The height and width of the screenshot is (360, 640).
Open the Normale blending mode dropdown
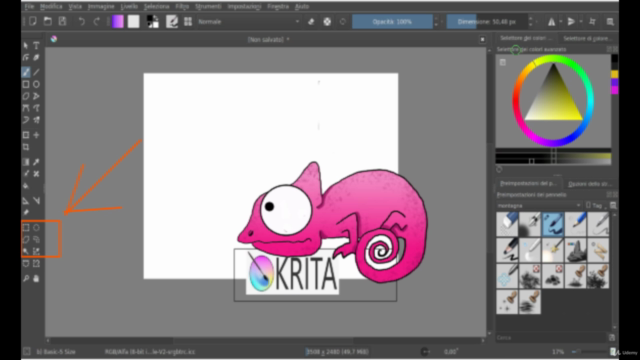point(249,22)
